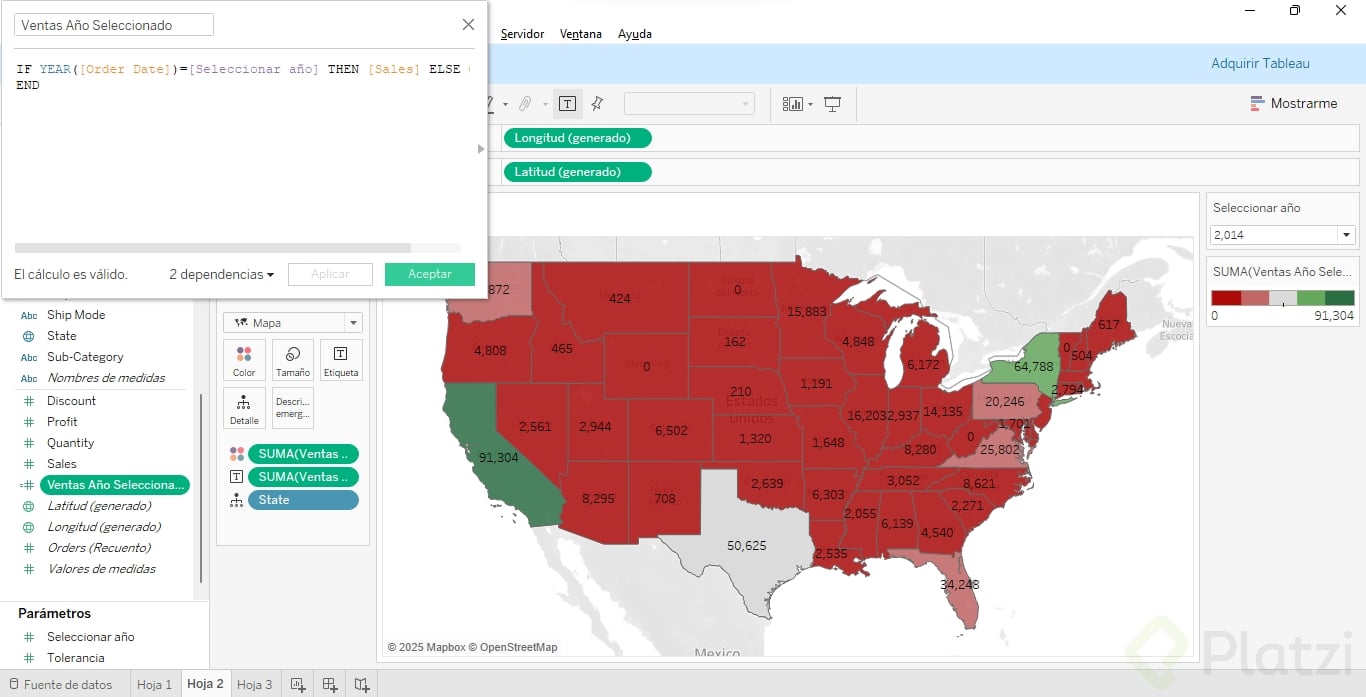1366x697 pixels.
Task: Switch to Hoja 1 tab
Action: pos(154,685)
